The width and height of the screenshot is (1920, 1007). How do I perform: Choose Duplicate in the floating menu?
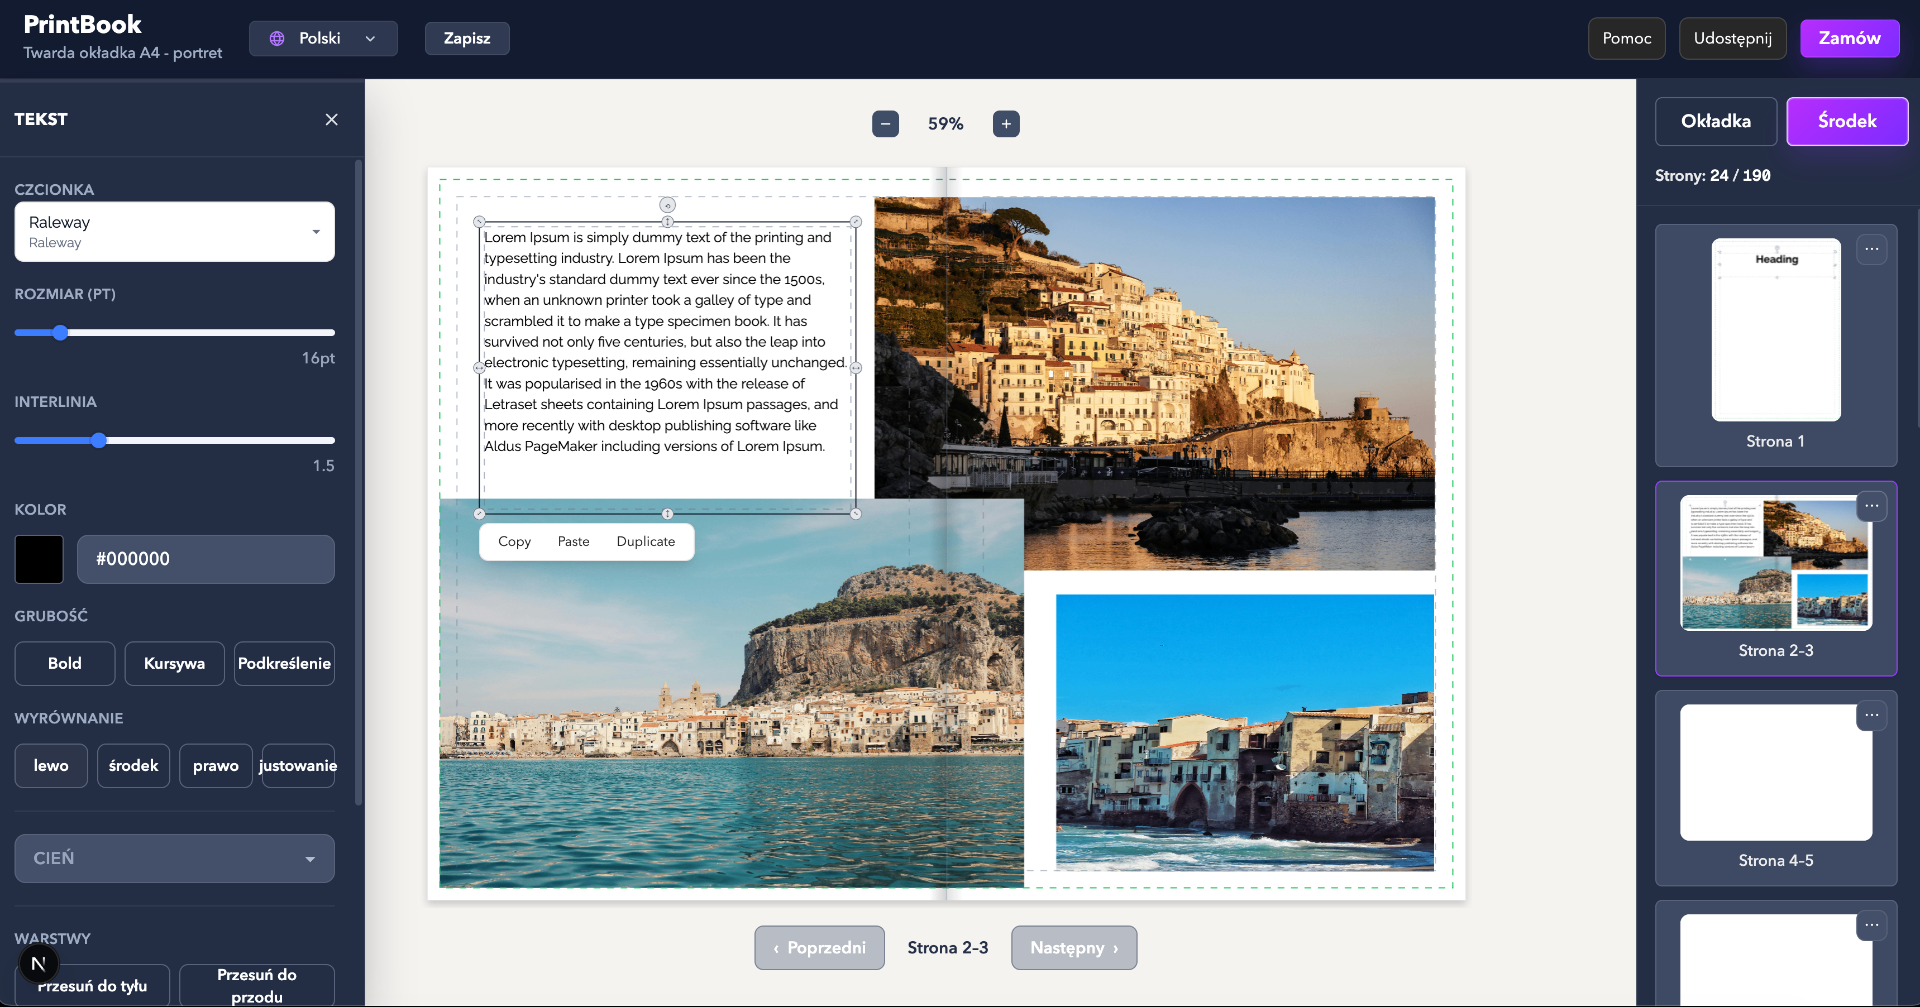[646, 542]
